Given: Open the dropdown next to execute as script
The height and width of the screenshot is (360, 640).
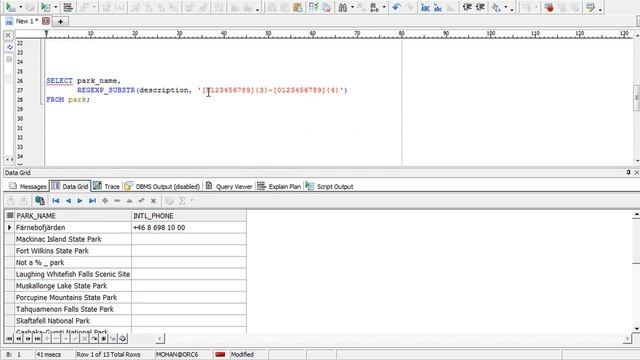Looking at the screenshot, I should point(56,7).
